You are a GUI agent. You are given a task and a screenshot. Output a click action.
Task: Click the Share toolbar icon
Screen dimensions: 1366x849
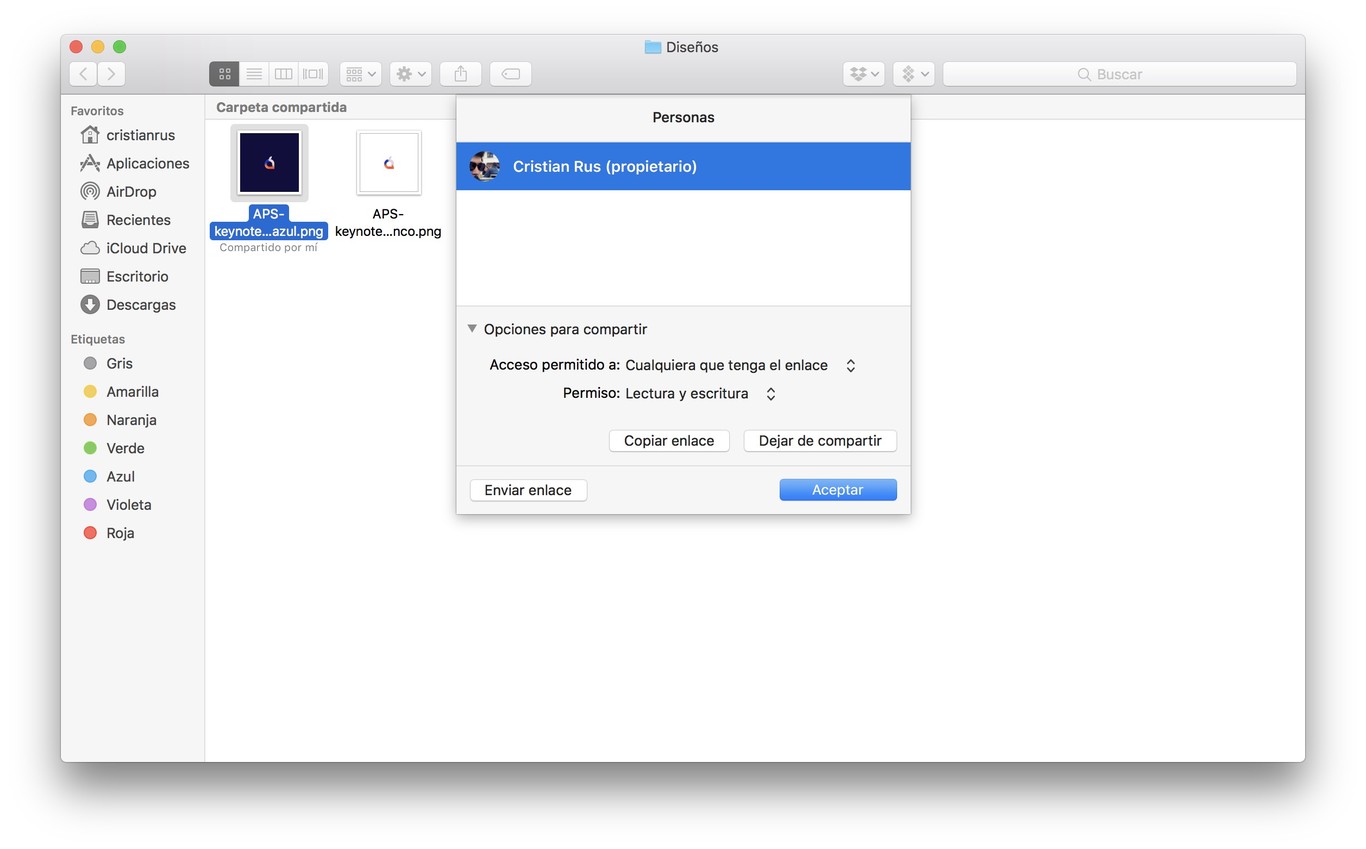[461, 74]
